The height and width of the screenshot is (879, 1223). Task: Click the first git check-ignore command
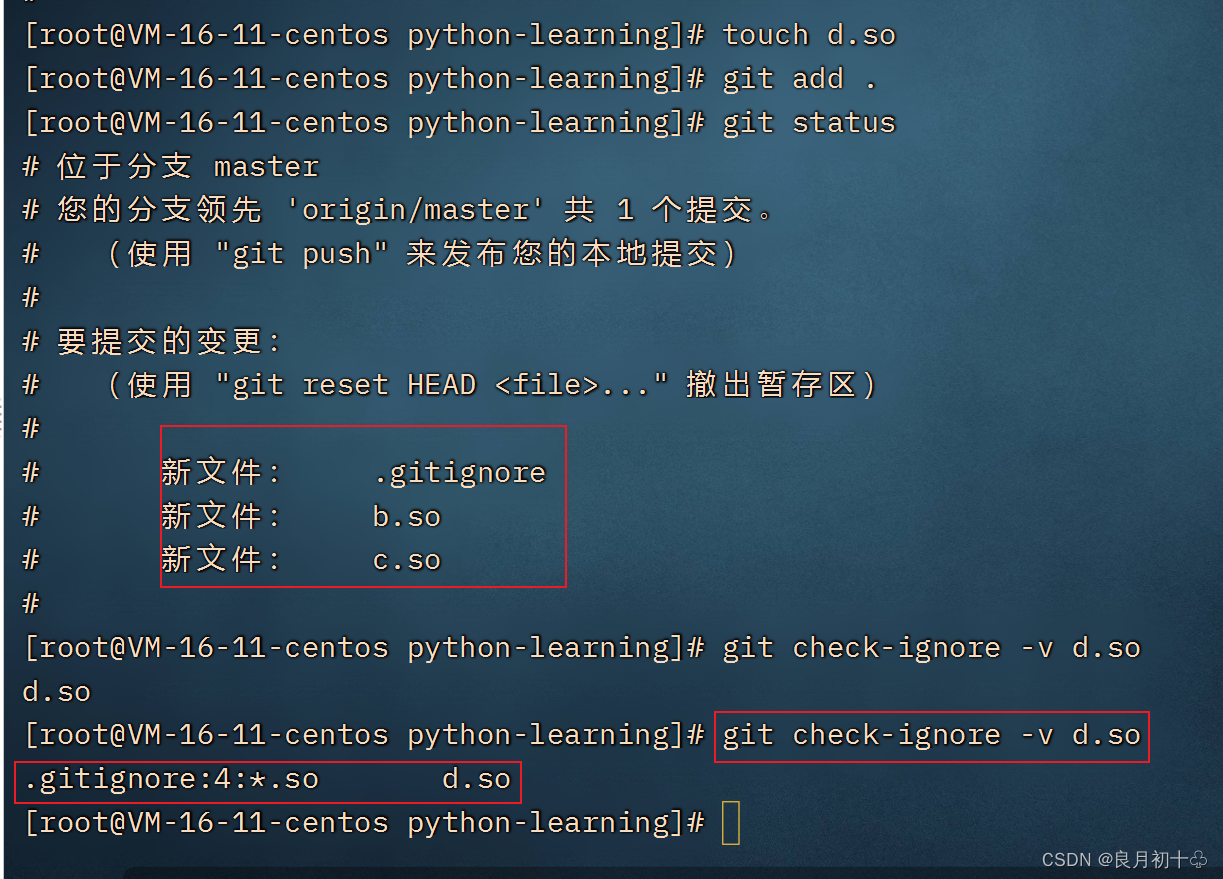pos(930,647)
